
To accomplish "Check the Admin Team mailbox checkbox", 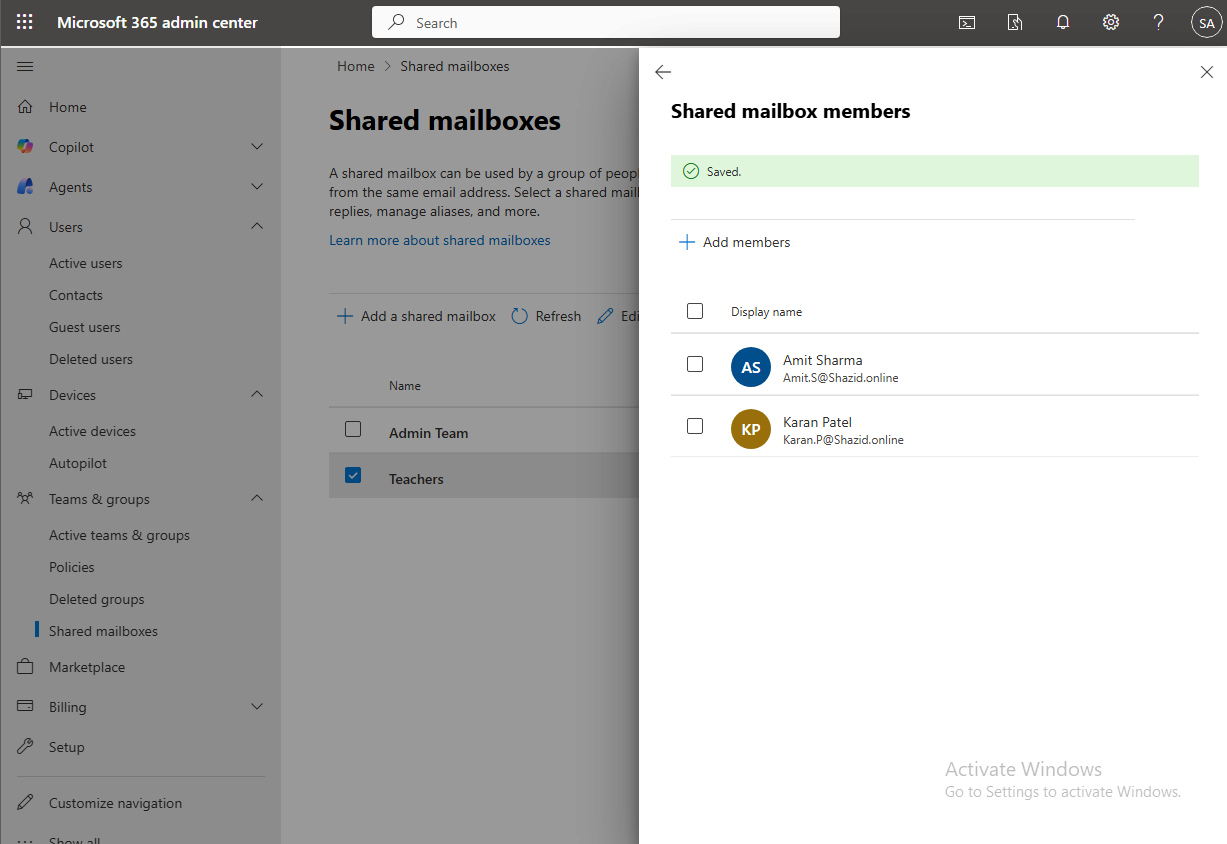I will click(x=353, y=429).
